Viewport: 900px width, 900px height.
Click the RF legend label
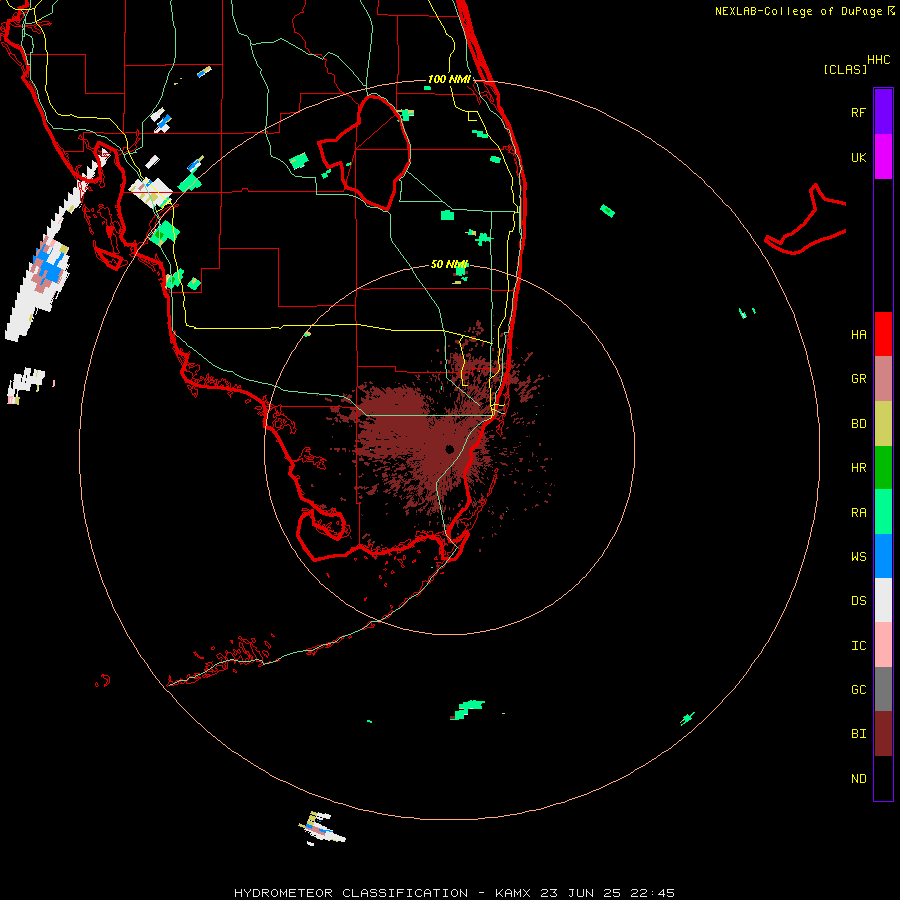tap(858, 112)
